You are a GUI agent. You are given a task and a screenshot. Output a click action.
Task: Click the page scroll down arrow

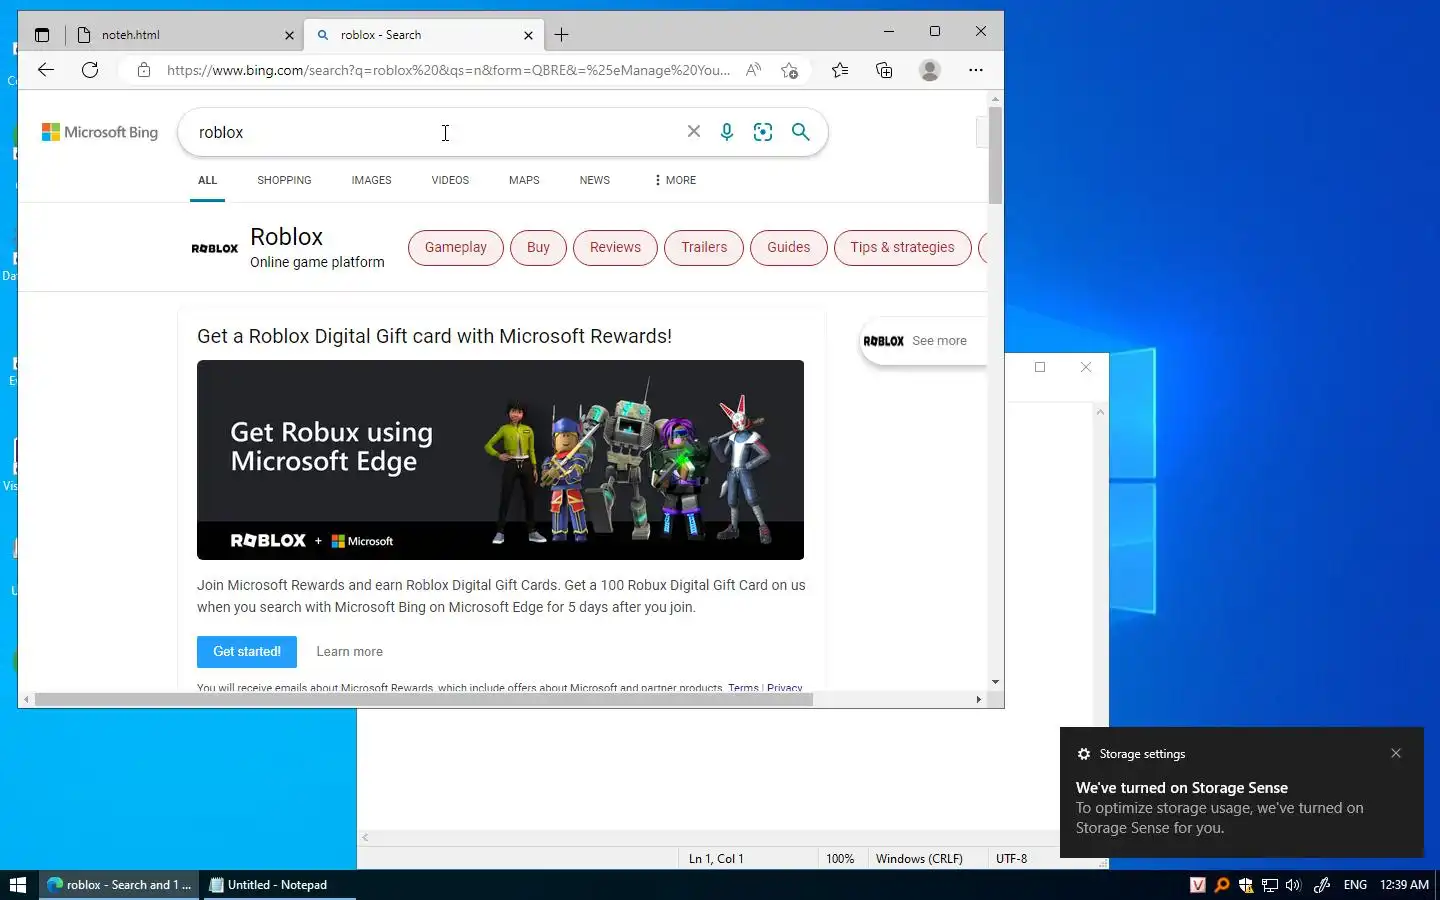point(995,682)
